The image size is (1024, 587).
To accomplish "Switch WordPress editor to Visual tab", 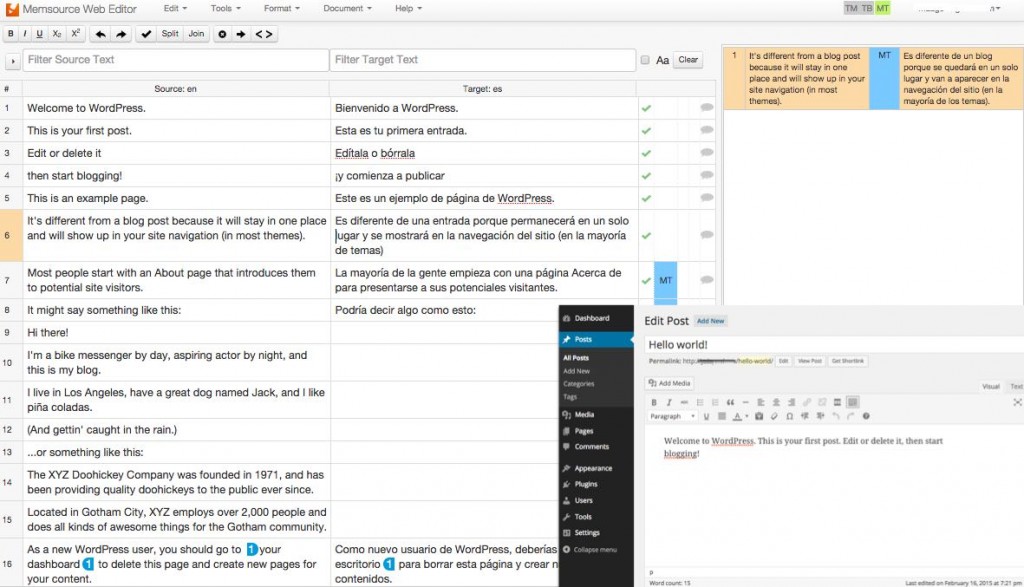I will [991, 387].
